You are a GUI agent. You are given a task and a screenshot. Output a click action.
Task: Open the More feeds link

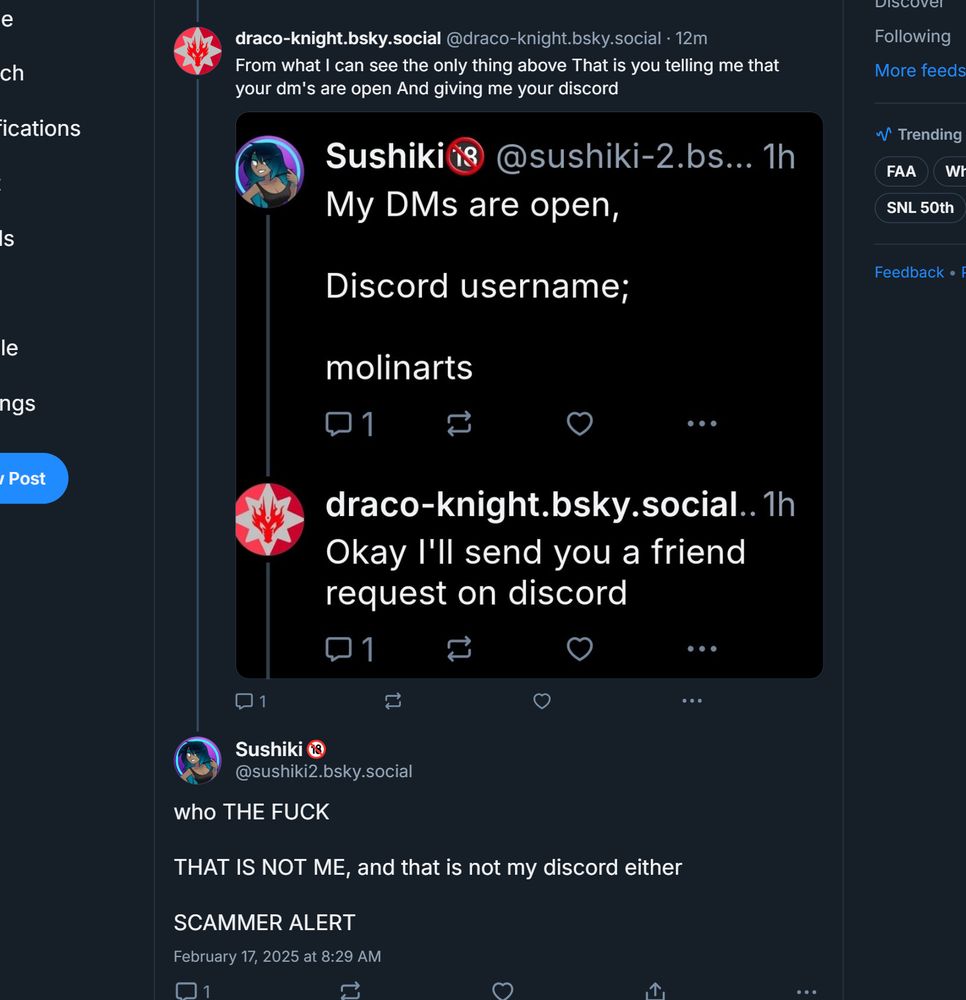coord(919,70)
